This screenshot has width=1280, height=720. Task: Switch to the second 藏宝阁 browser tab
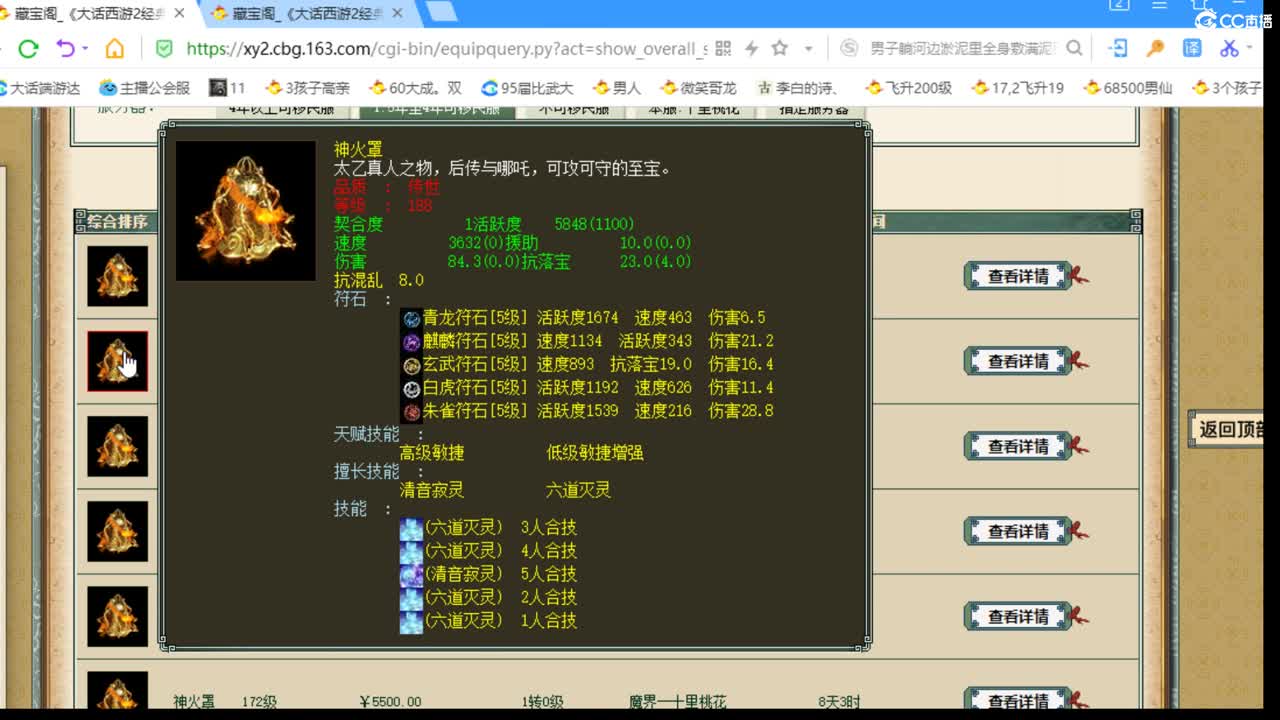coord(305,13)
